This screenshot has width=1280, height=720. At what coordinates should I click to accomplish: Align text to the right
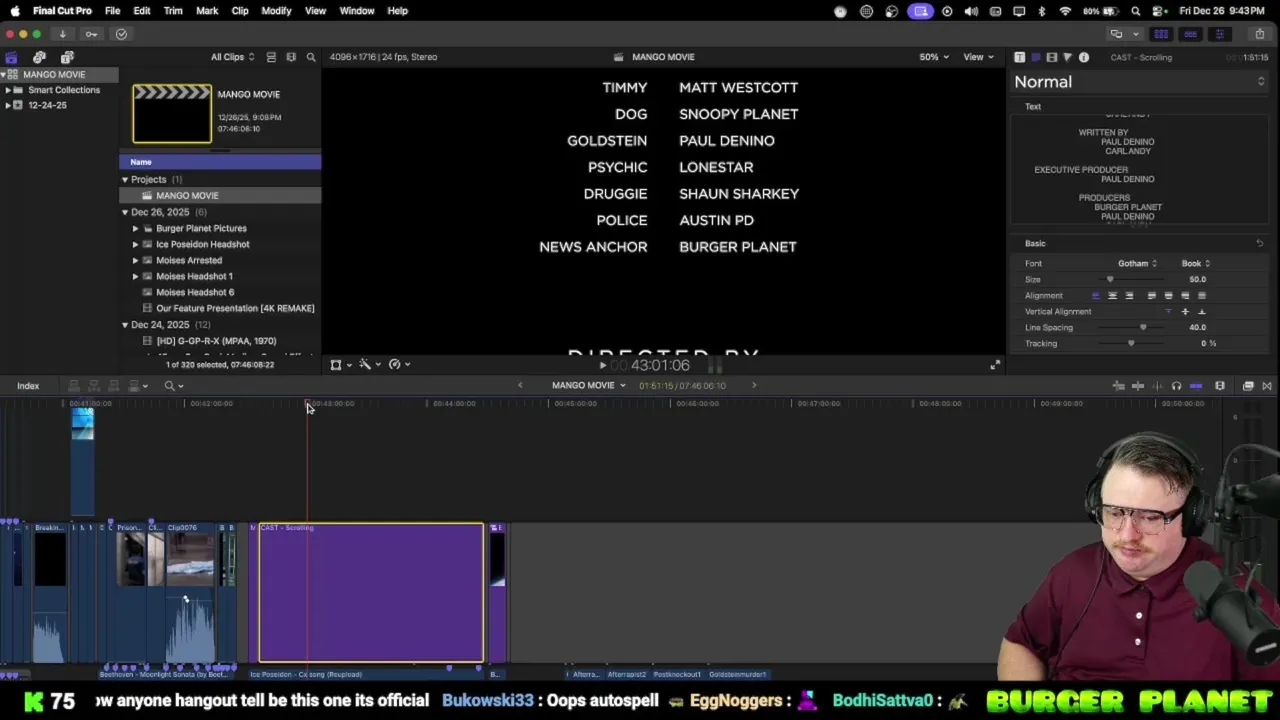click(1129, 295)
